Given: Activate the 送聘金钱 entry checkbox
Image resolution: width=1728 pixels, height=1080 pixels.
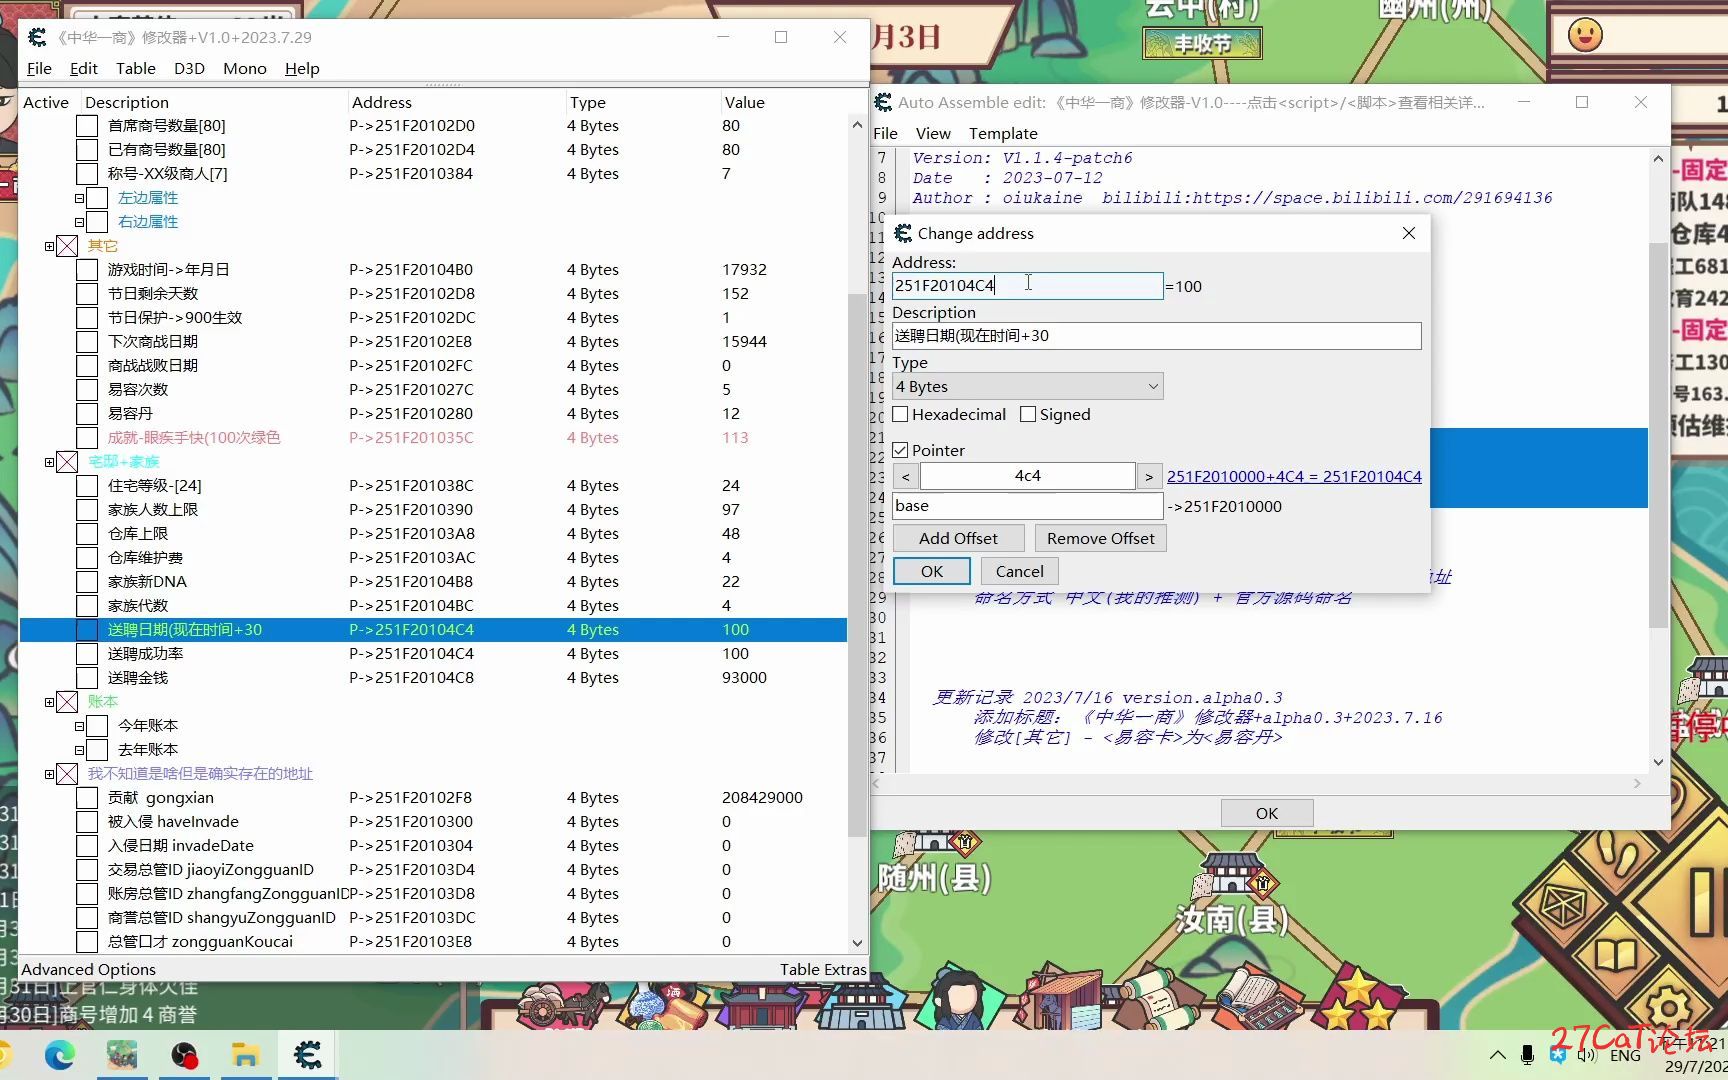Looking at the screenshot, I should [87, 678].
